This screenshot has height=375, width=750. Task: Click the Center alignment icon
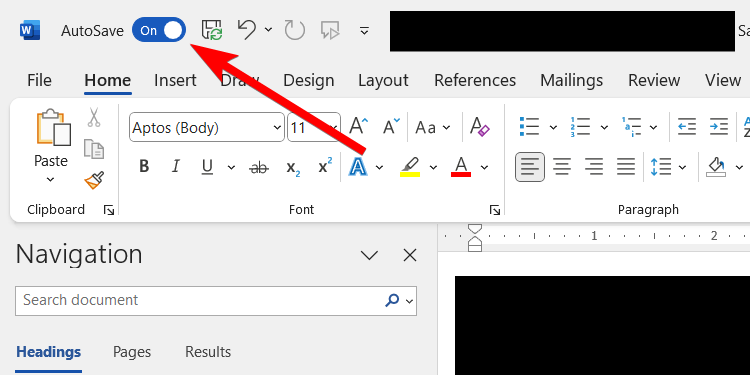click(562, 167)
